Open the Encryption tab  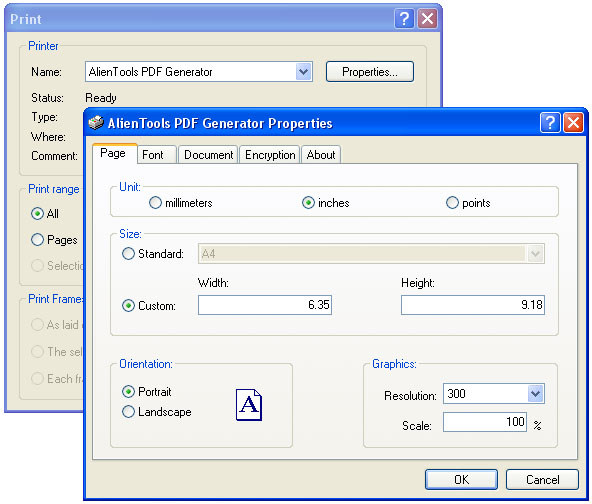[270, 155]
